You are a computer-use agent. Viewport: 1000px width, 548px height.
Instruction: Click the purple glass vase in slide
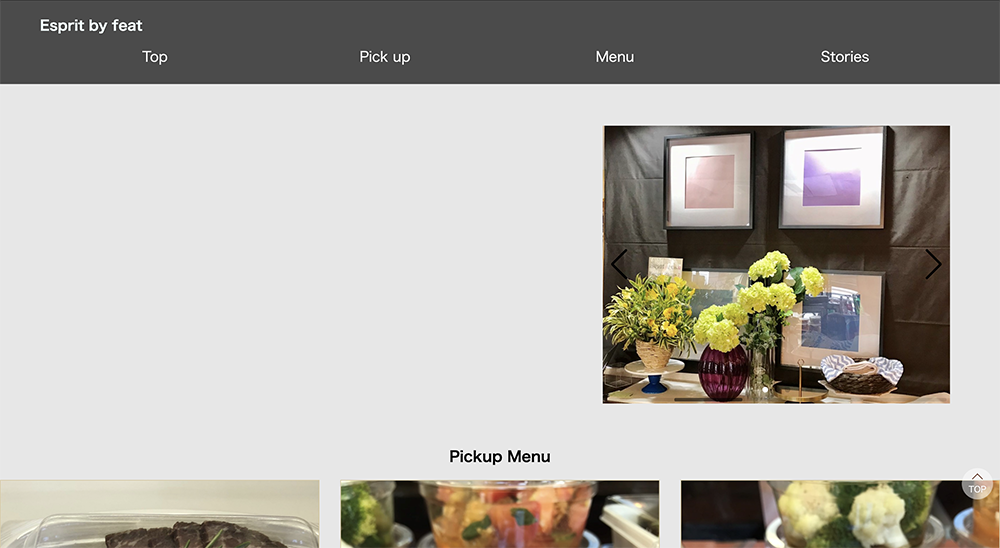point(723,373)
